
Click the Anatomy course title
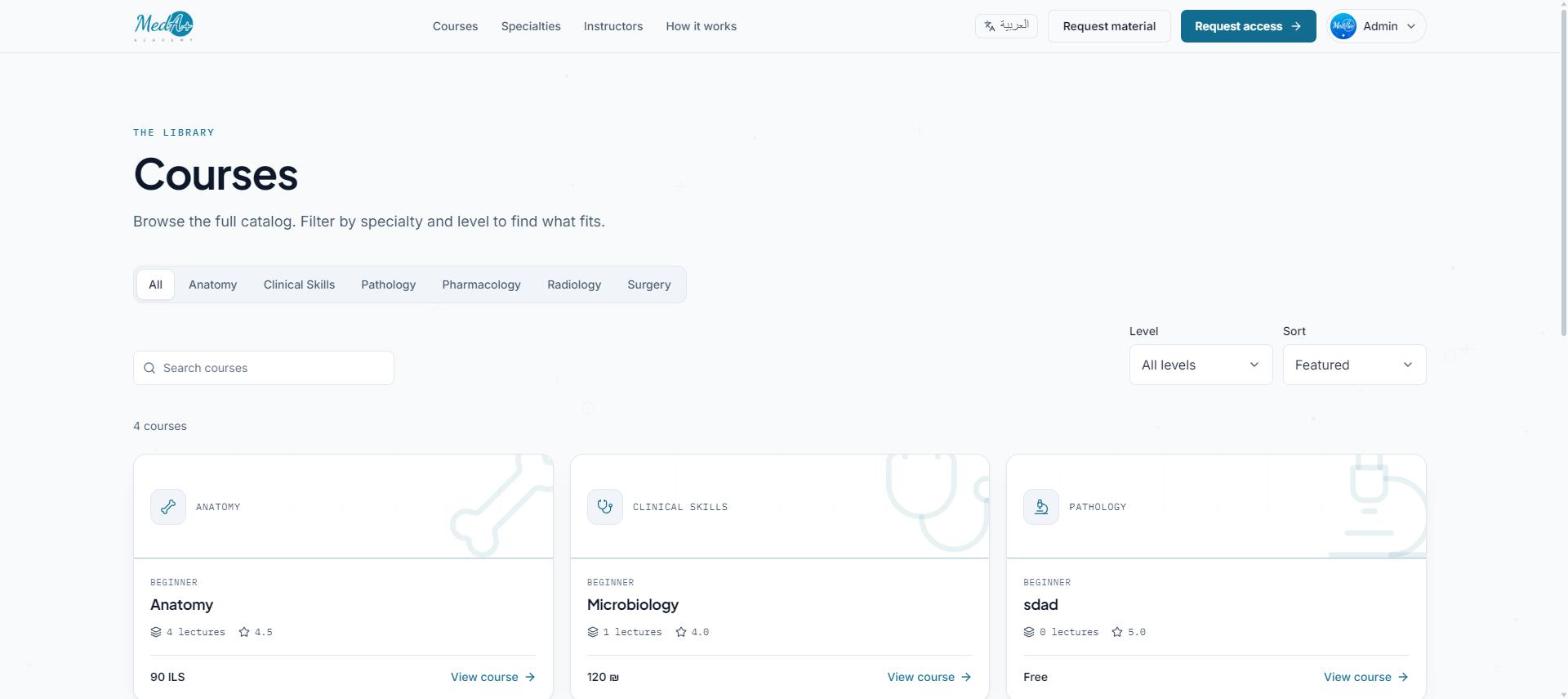pos(181,605)
